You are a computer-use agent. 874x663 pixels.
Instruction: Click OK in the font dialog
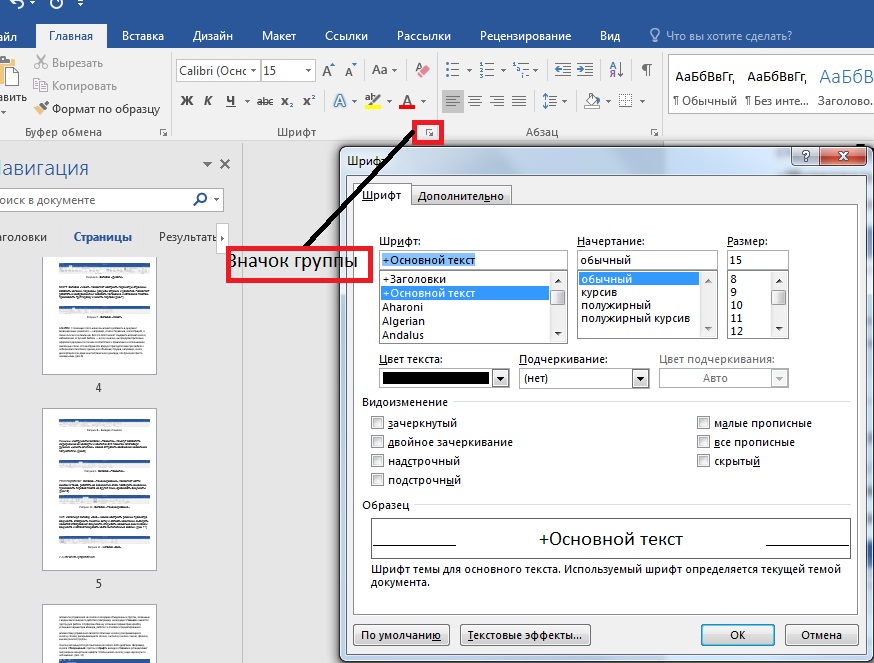(737, 635)
